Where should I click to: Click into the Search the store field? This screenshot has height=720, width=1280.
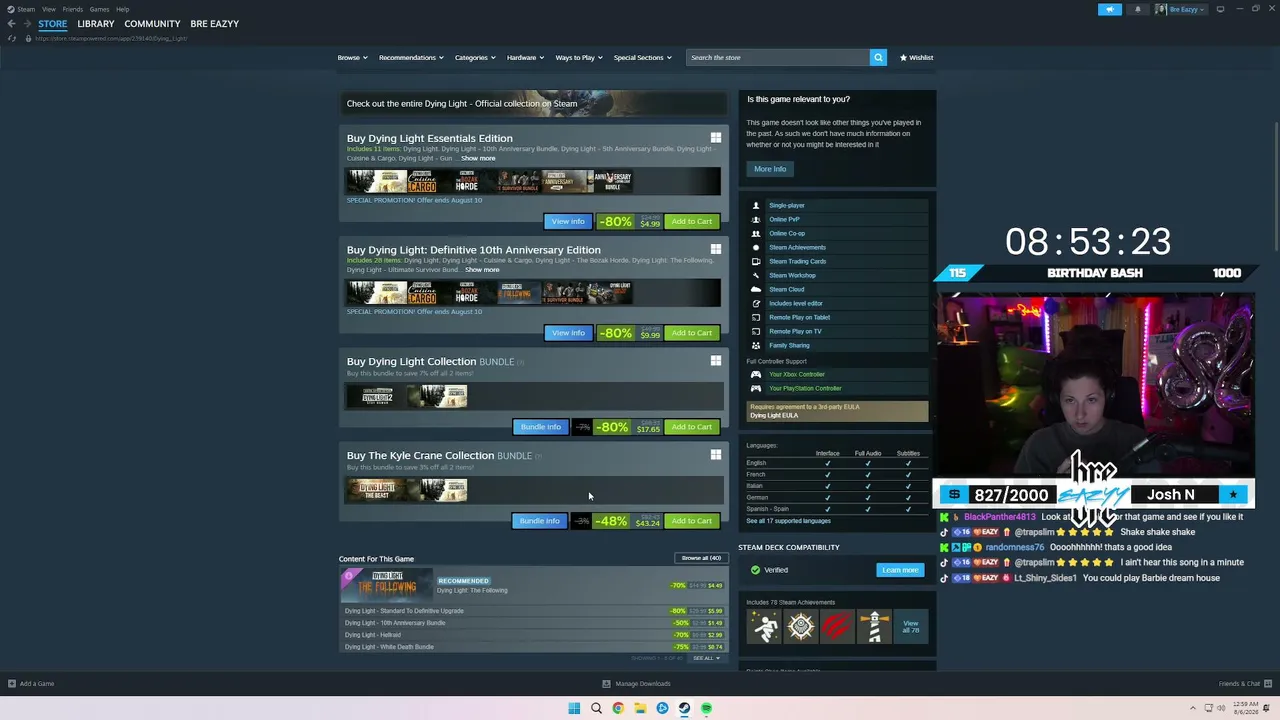(x=778, y=58)
